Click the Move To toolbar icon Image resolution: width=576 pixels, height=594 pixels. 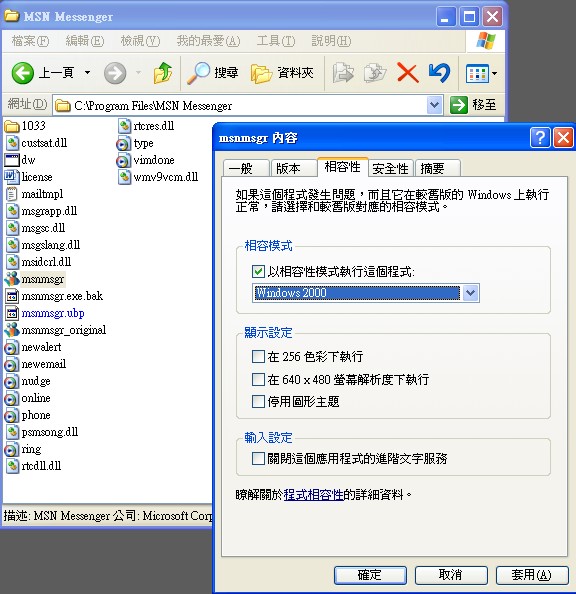(x=343, y=73)
